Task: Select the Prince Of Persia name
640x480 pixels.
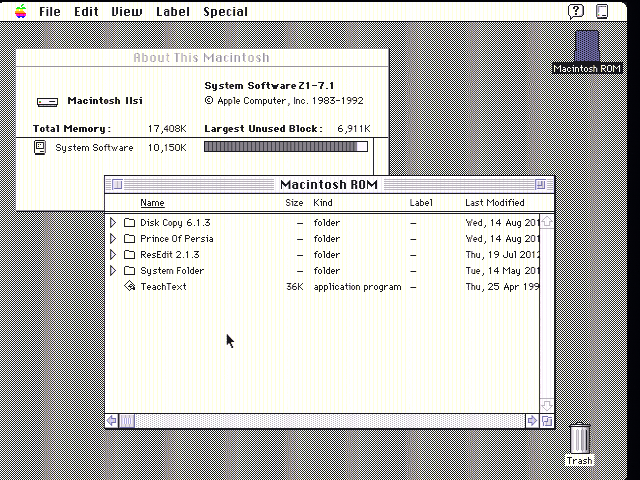Action: (177, 238)
